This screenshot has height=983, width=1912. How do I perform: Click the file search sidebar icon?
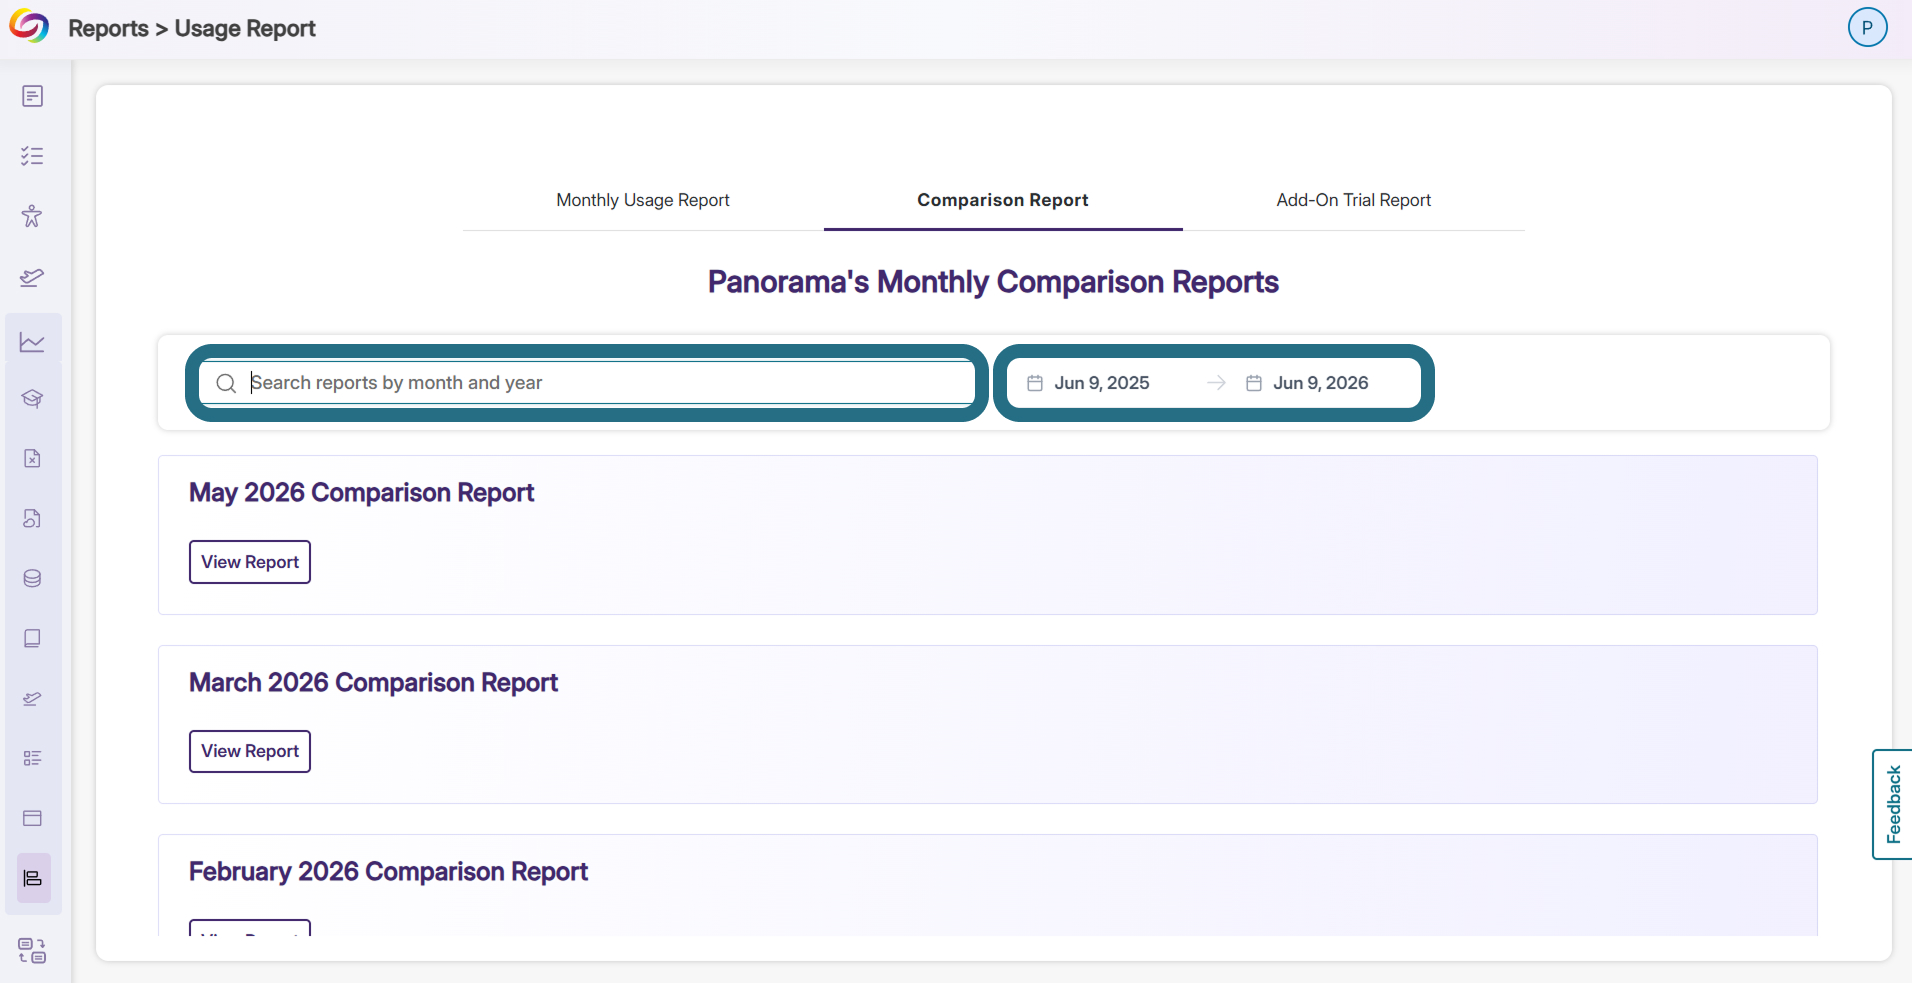click(x=32, y=518)
